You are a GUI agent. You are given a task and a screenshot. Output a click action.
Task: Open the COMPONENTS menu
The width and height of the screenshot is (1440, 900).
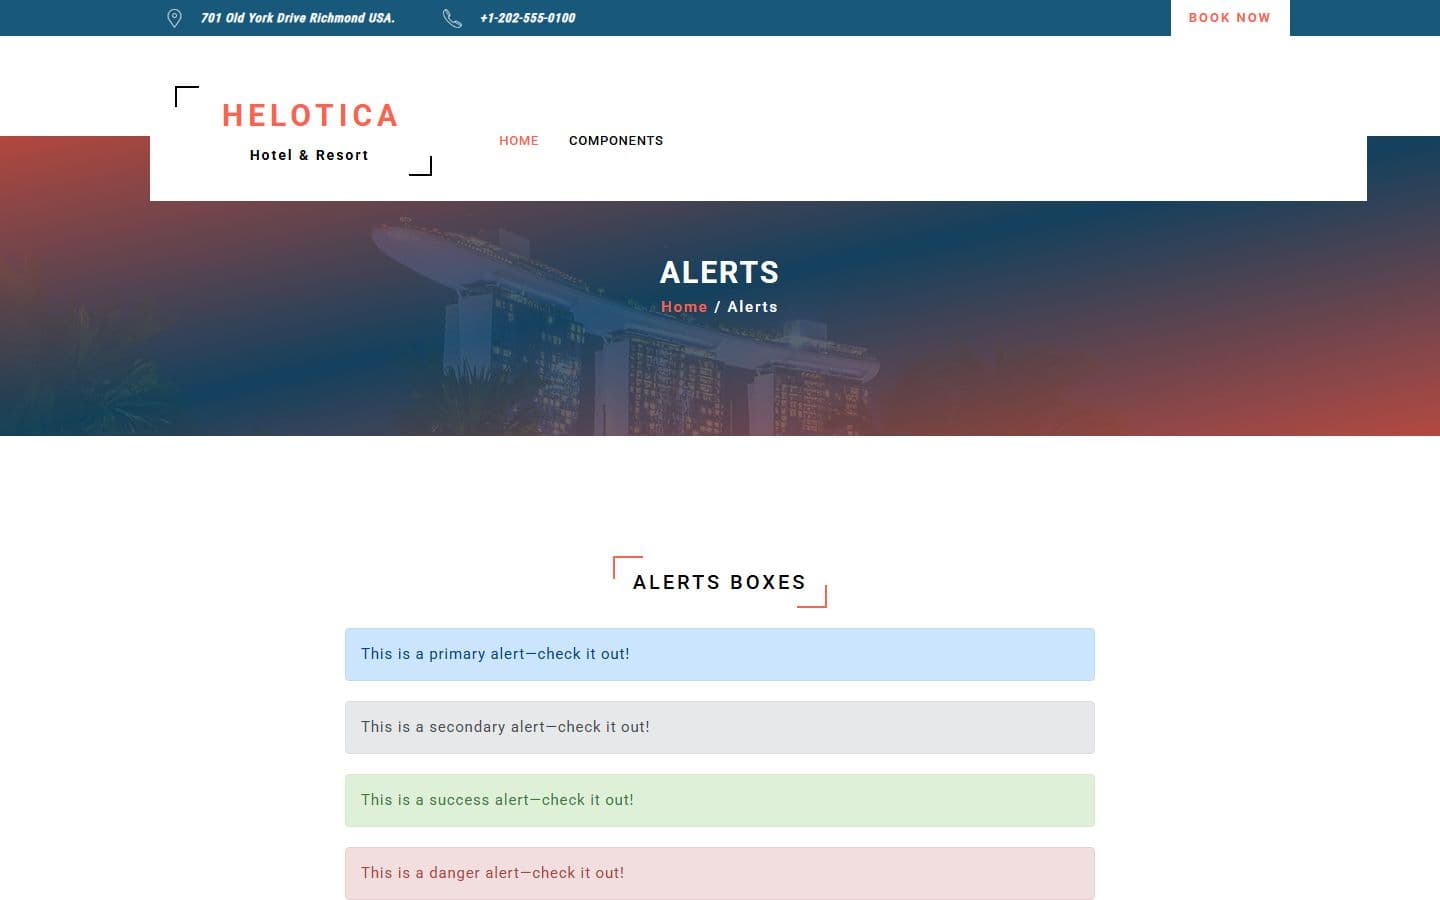(616, 141)
